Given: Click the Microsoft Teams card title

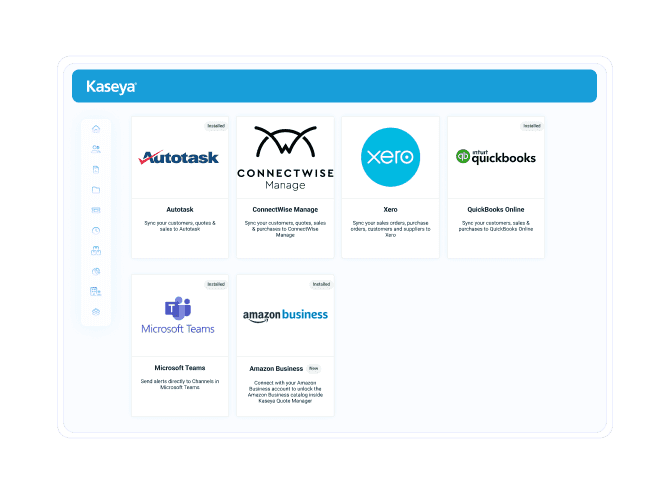Looking at the screenshot, I should [x=180, y=368].
